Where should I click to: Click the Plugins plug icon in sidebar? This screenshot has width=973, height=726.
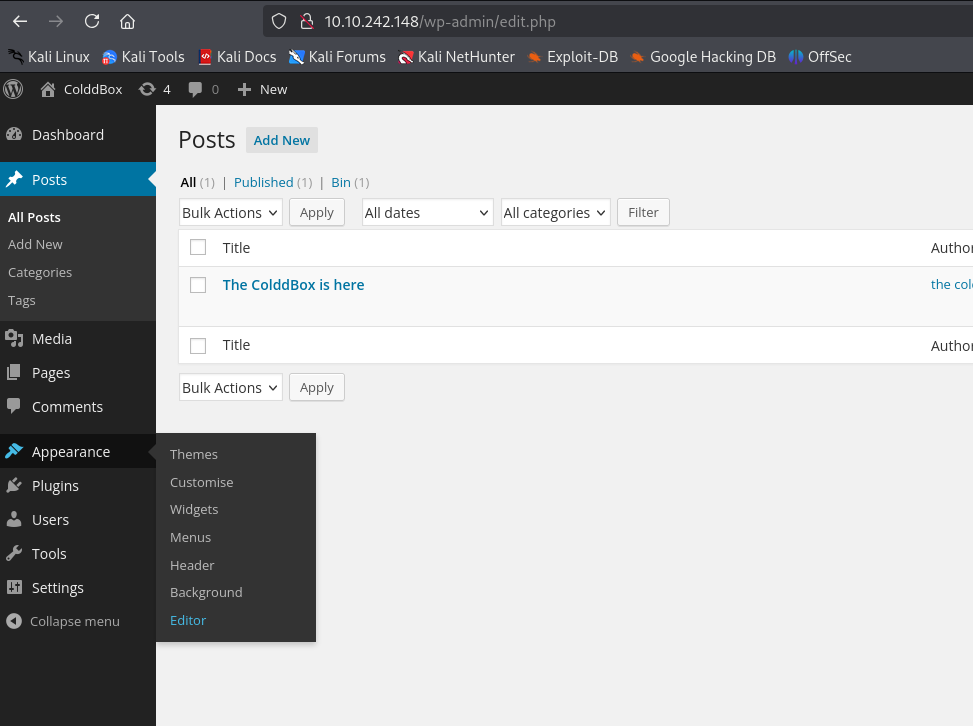[14, 486]
